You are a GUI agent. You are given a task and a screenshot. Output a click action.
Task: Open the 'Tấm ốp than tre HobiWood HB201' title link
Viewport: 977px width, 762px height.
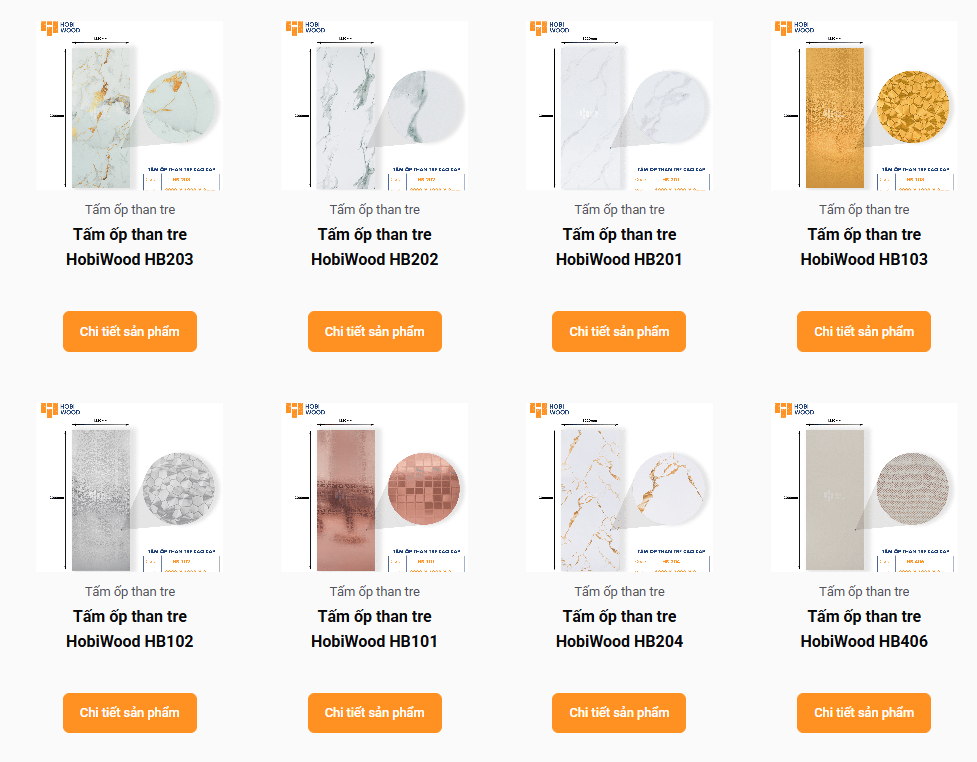(x=619, y=247)
